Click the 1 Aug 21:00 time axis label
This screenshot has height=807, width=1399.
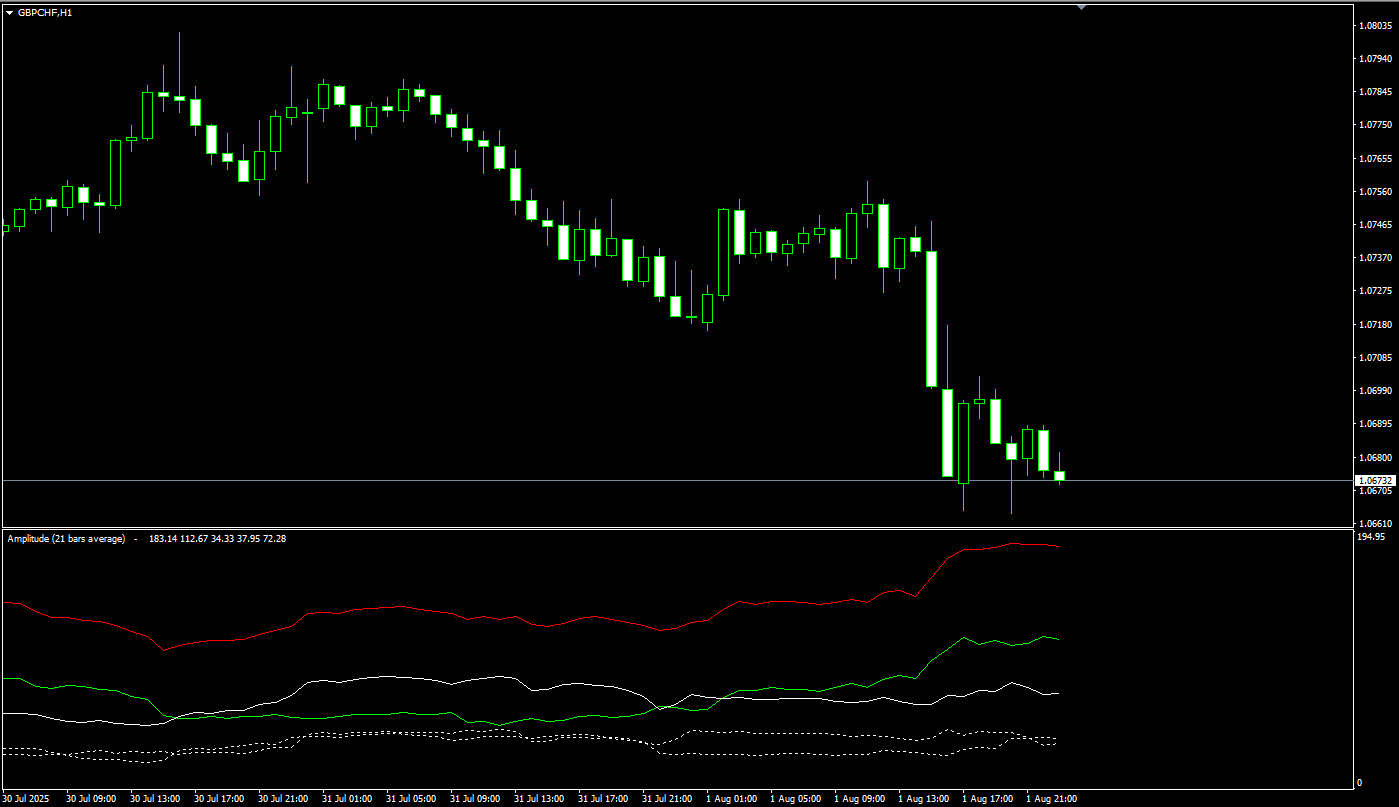tap(1052, 799)
